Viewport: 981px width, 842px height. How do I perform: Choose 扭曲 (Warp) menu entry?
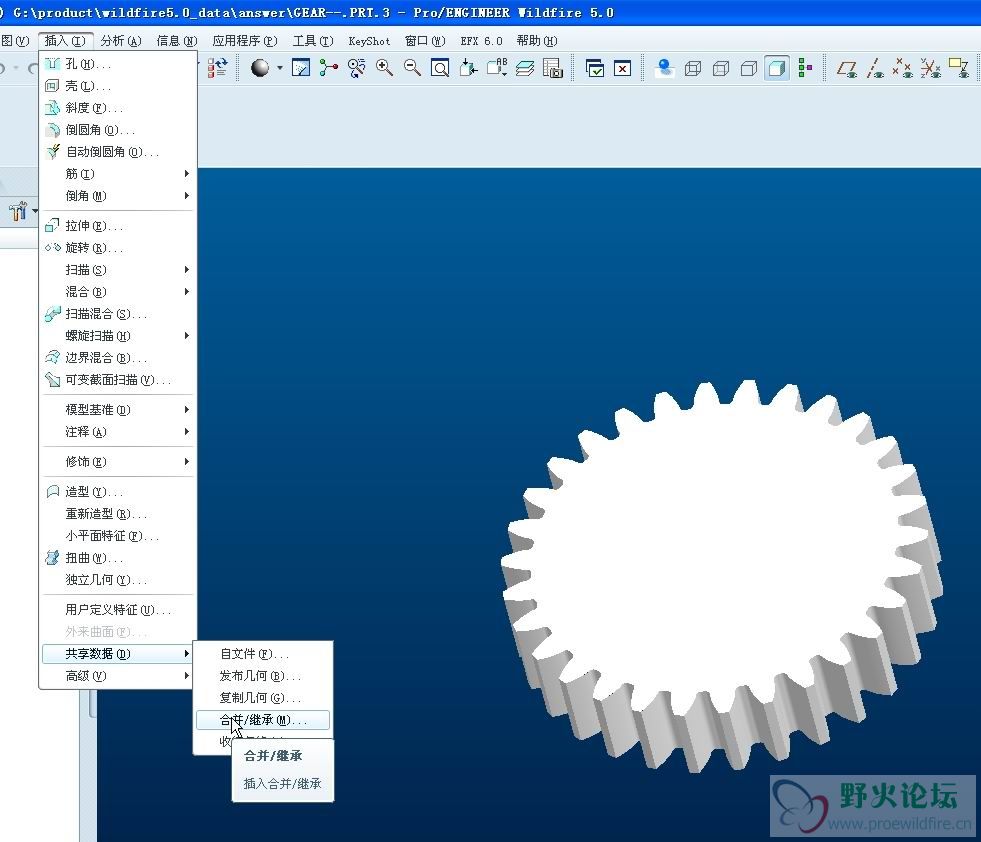coord(118,557)
